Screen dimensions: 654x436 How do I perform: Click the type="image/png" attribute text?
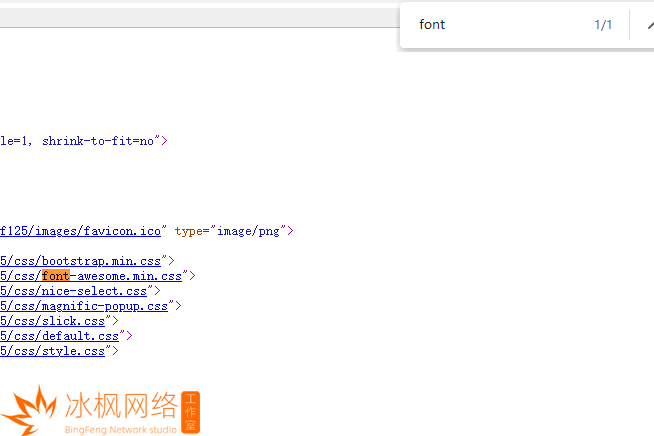pos(228,231)
